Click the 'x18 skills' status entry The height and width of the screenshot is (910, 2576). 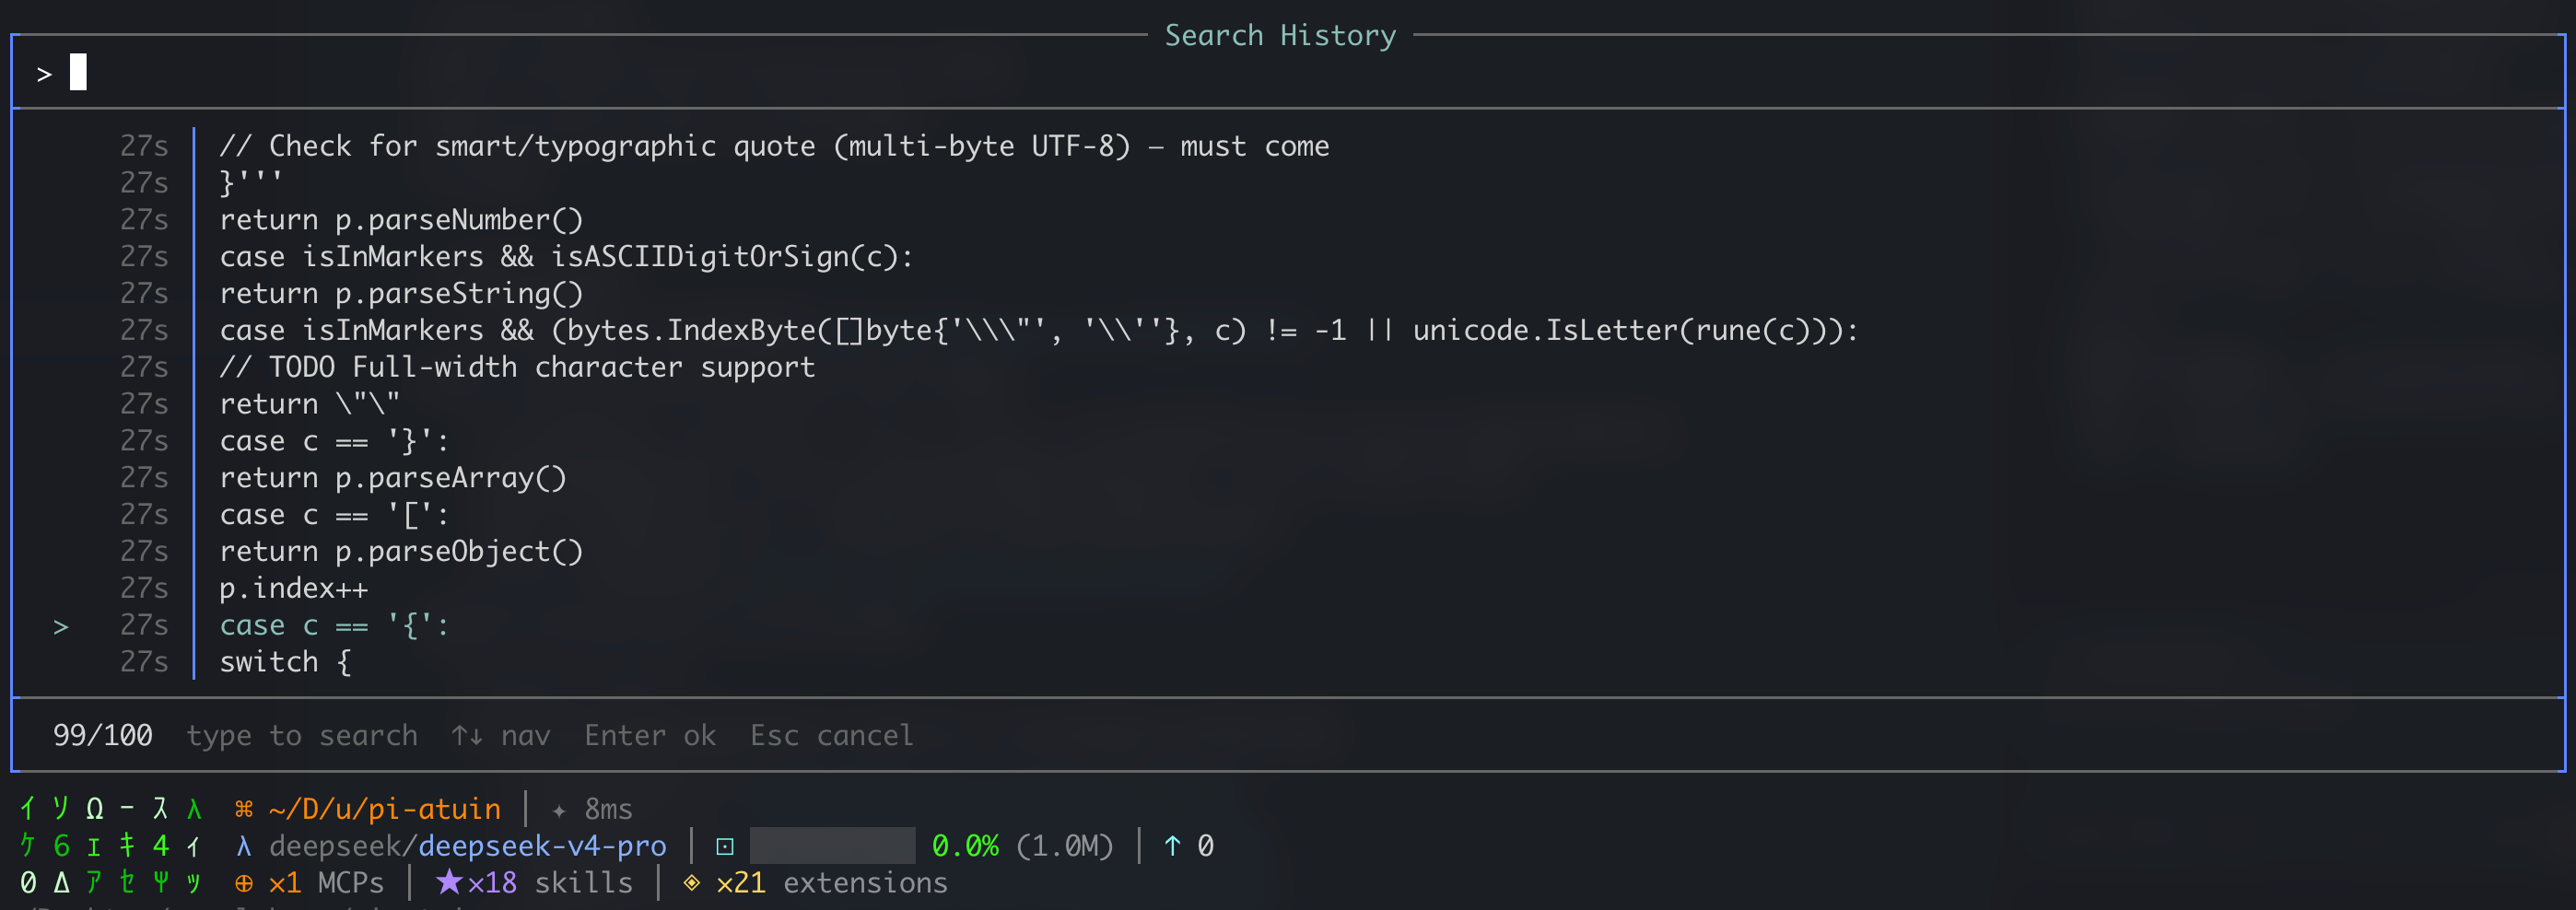(550, 883)
